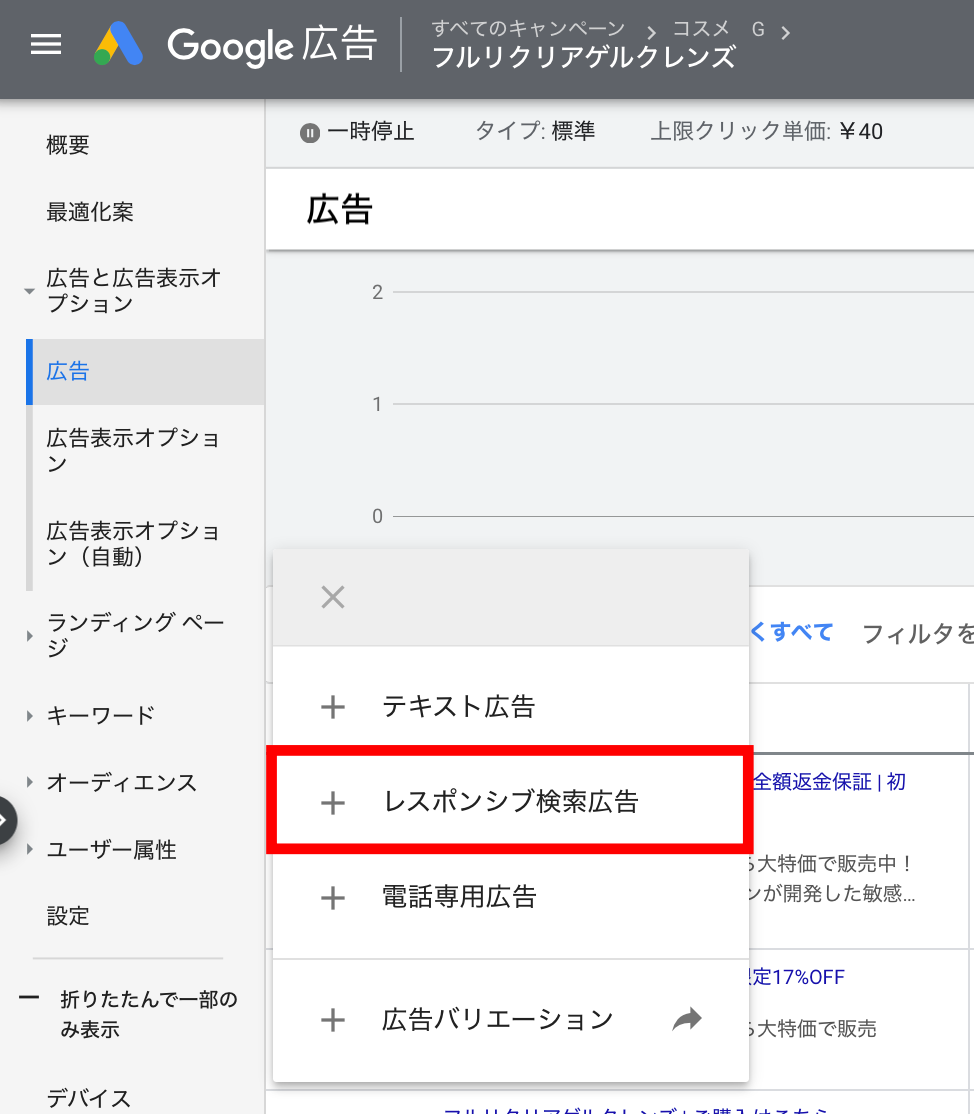Open the ad headline with 17%OFF
Image resolution: width=974 pixels, height=1114 pixels.
797,977
